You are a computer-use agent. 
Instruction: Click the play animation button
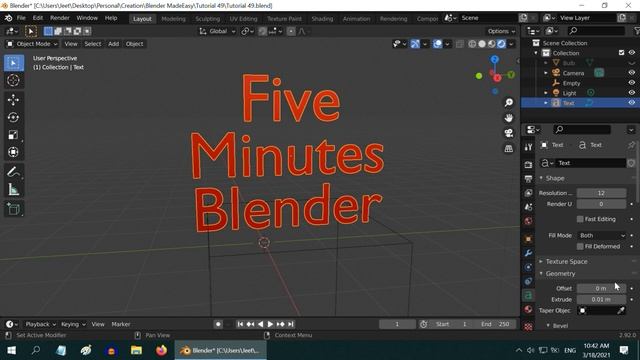click(x=270, y=324)
